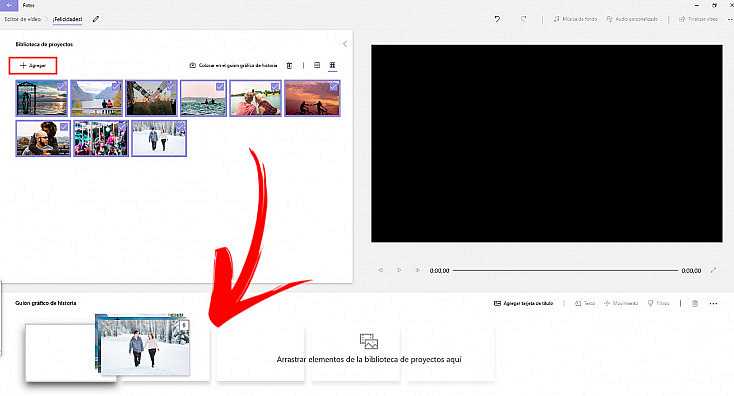This screenshot has height=396, width=734.
Task: Click the Texto storyboard tool
Action: [585, 303]
